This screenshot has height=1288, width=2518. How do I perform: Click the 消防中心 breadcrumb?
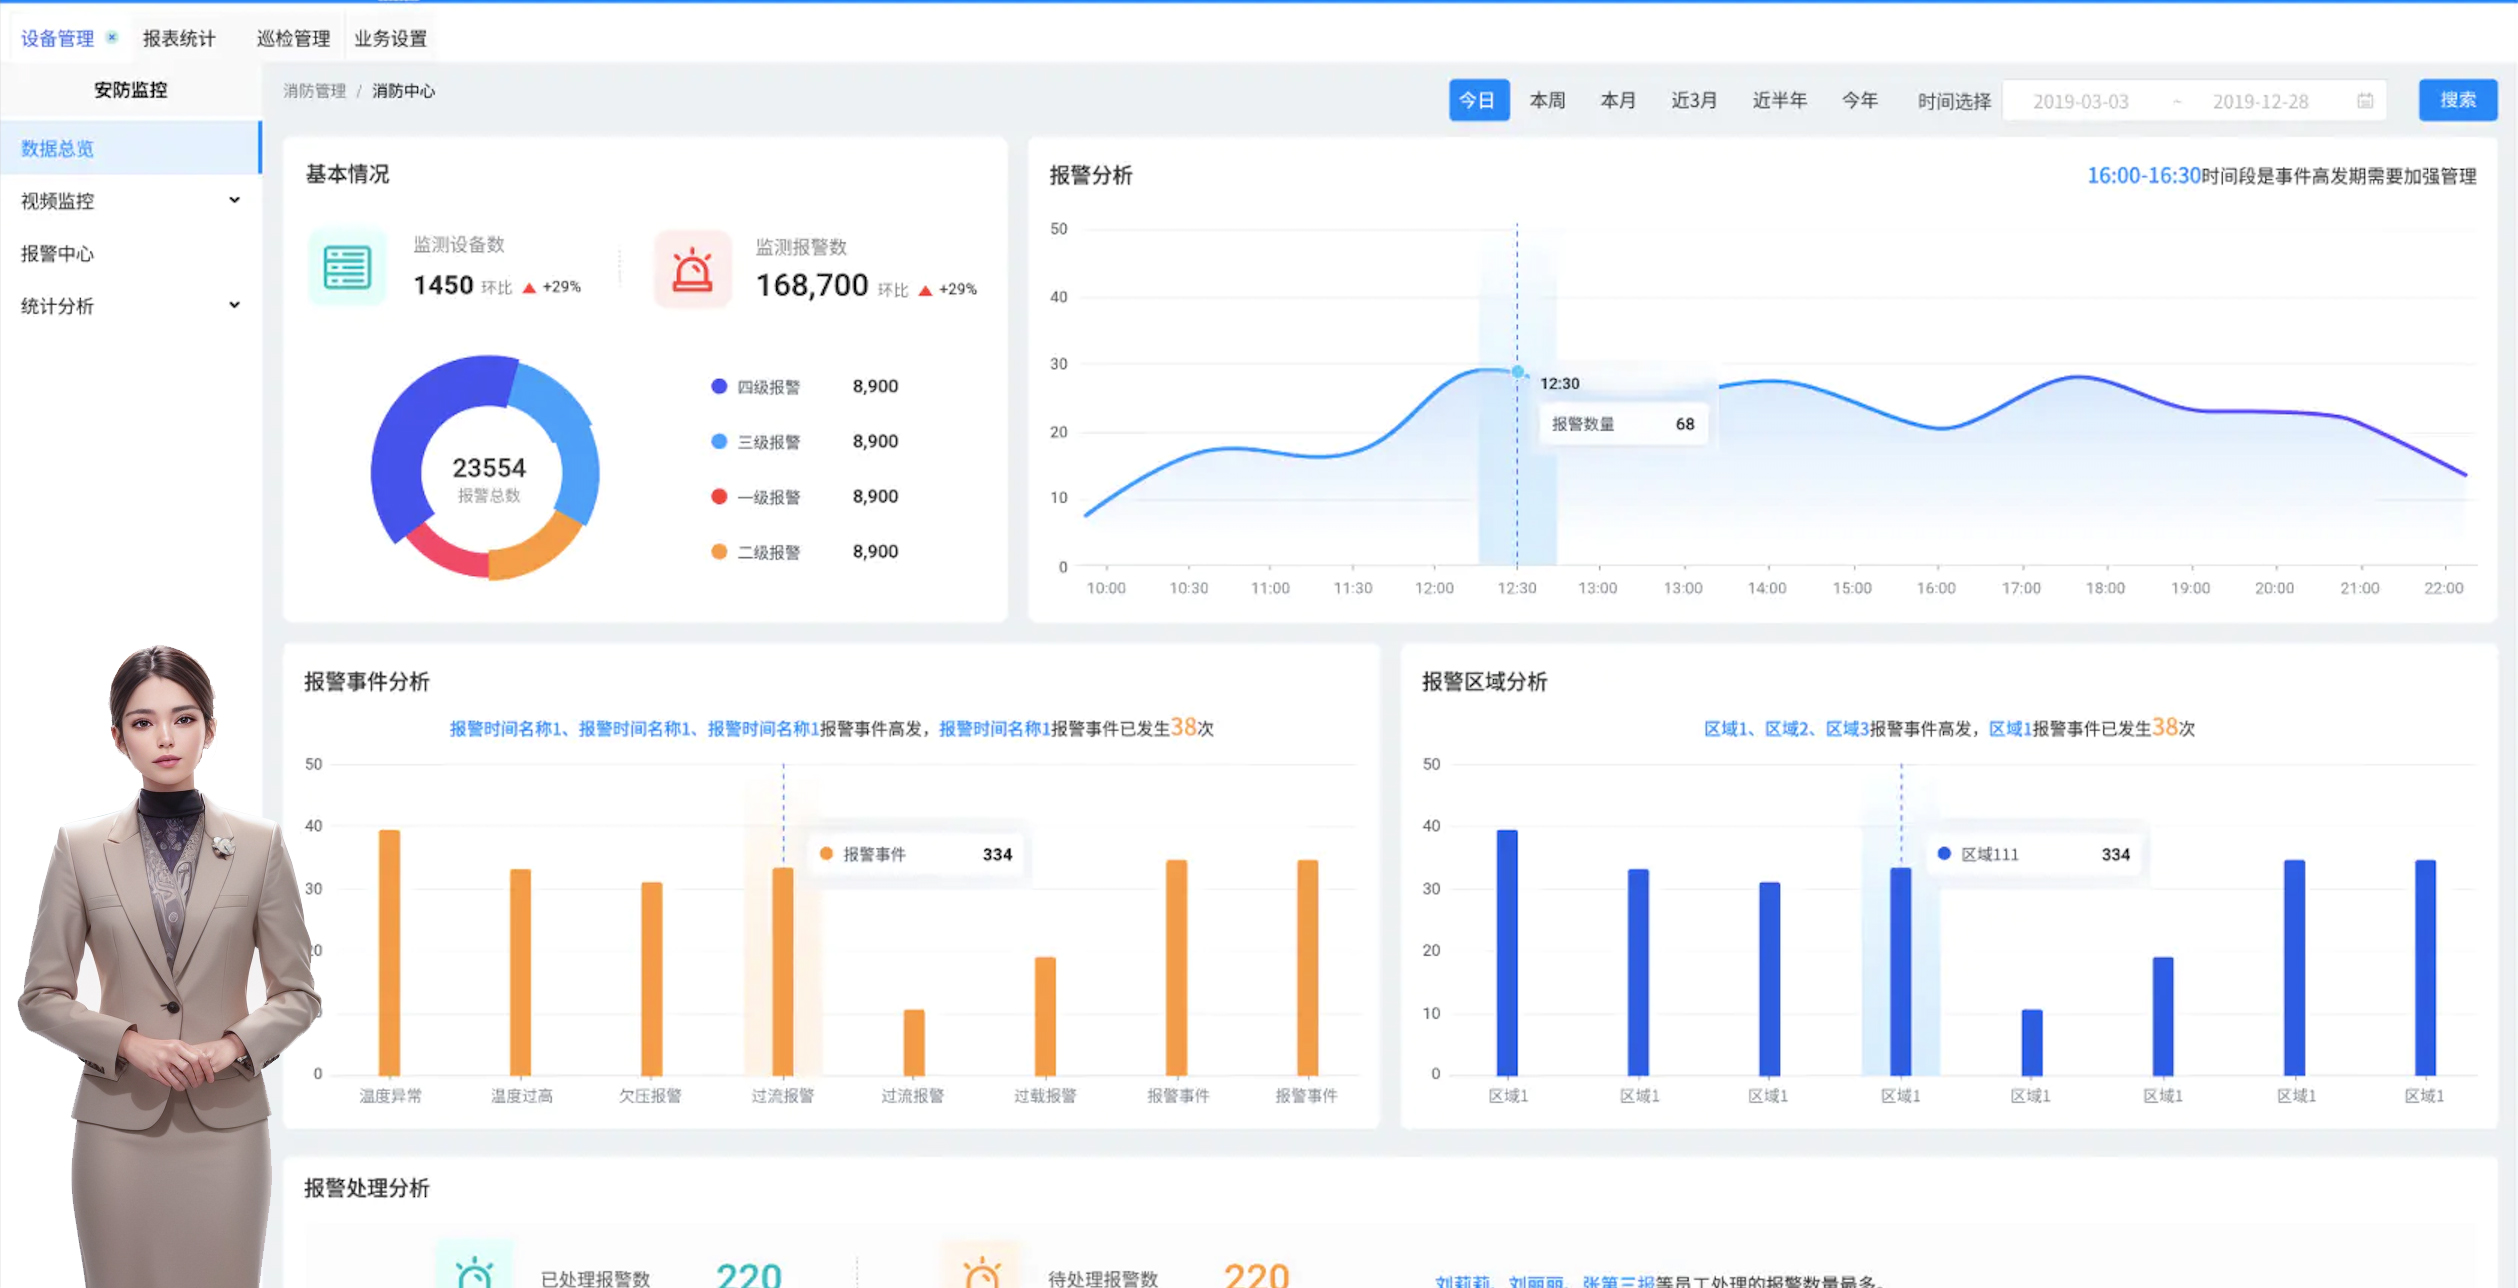[x=404, y=91]
